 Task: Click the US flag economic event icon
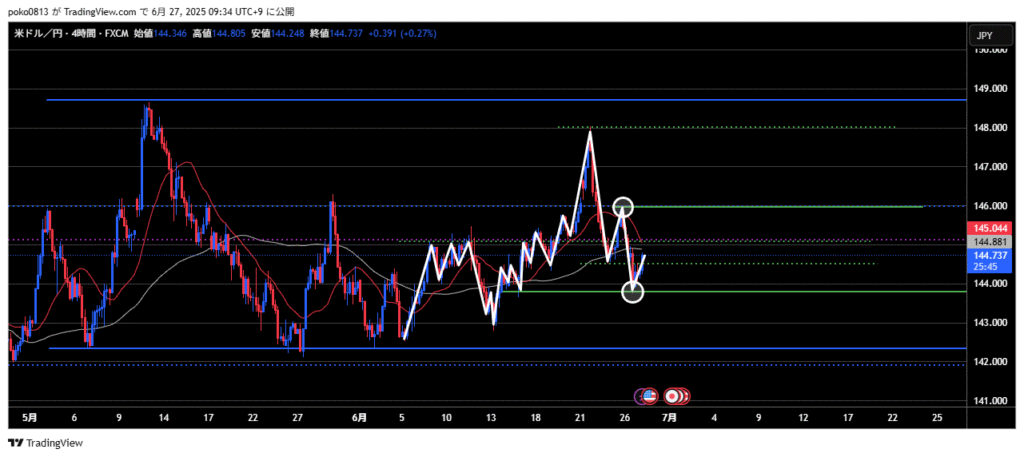tap(648, 396)
